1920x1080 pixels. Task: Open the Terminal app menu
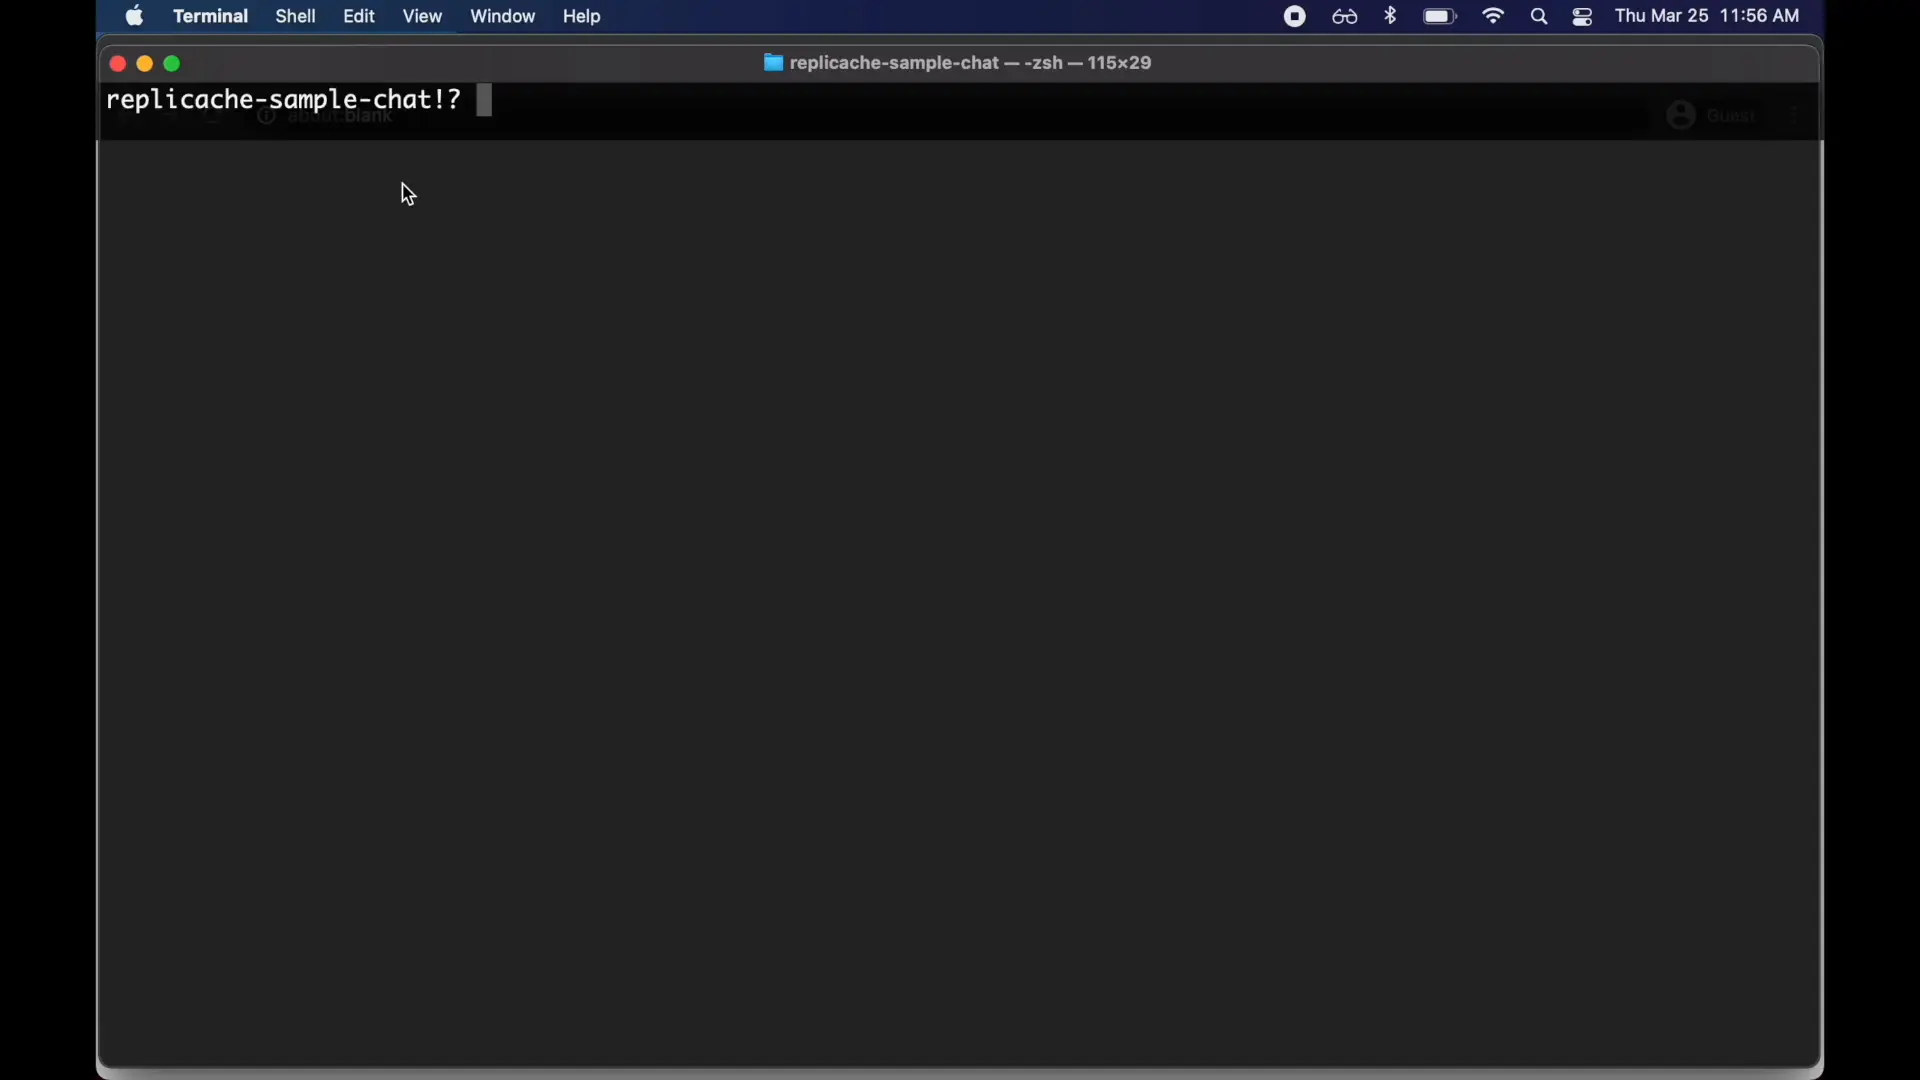210,16
